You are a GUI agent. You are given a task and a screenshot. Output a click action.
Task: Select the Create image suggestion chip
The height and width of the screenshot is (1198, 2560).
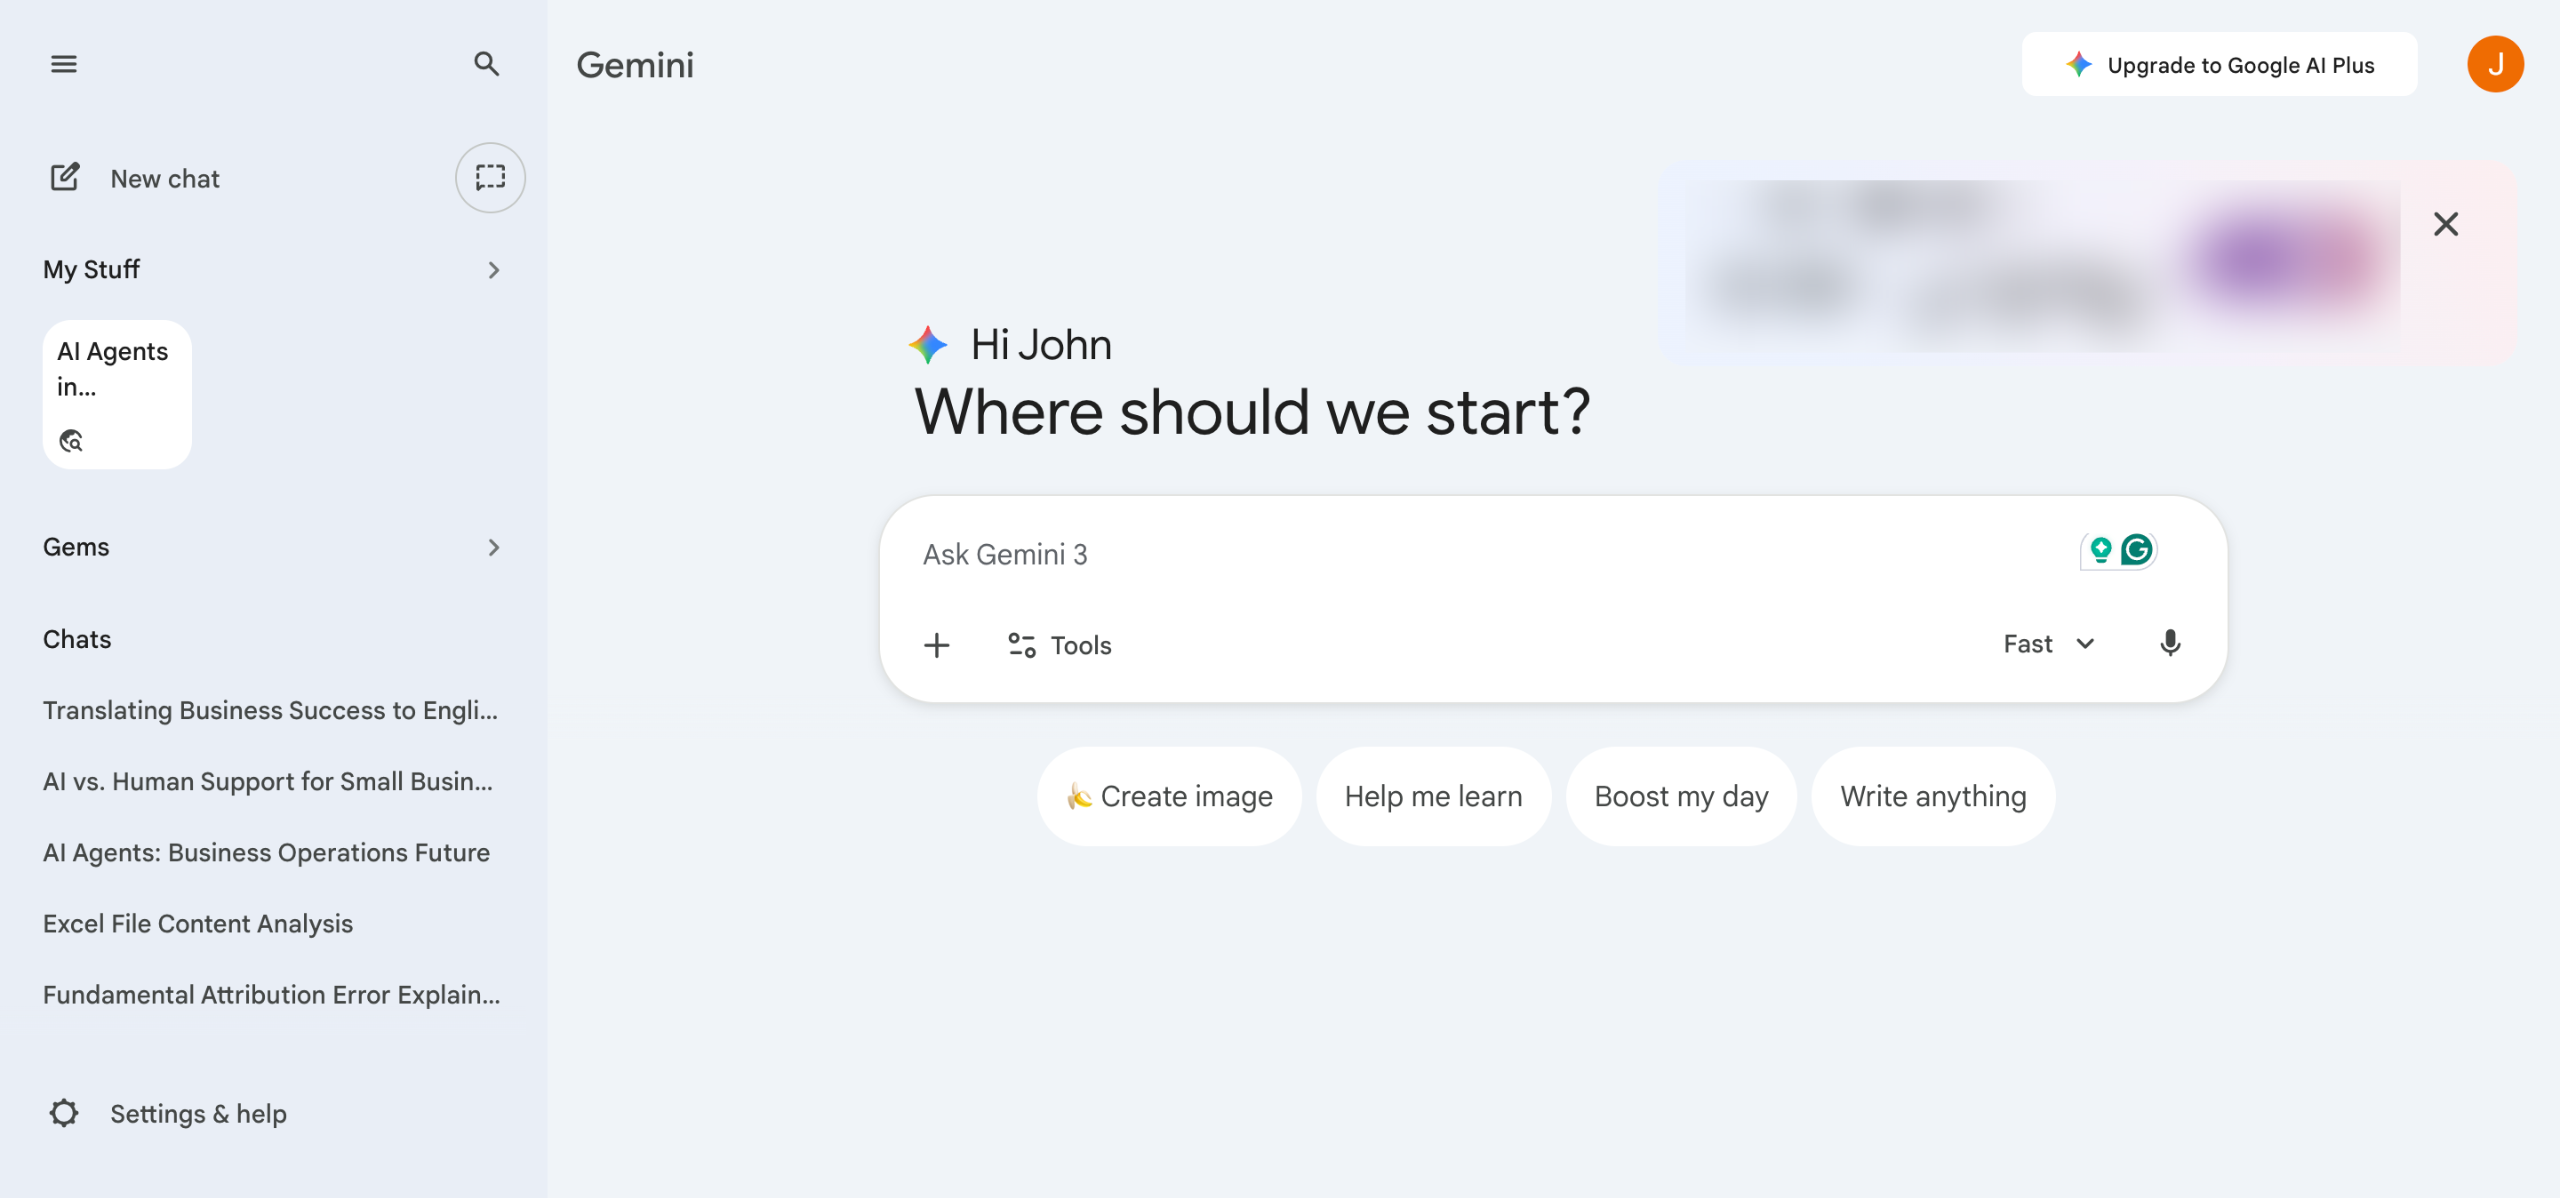[1169, 796]
